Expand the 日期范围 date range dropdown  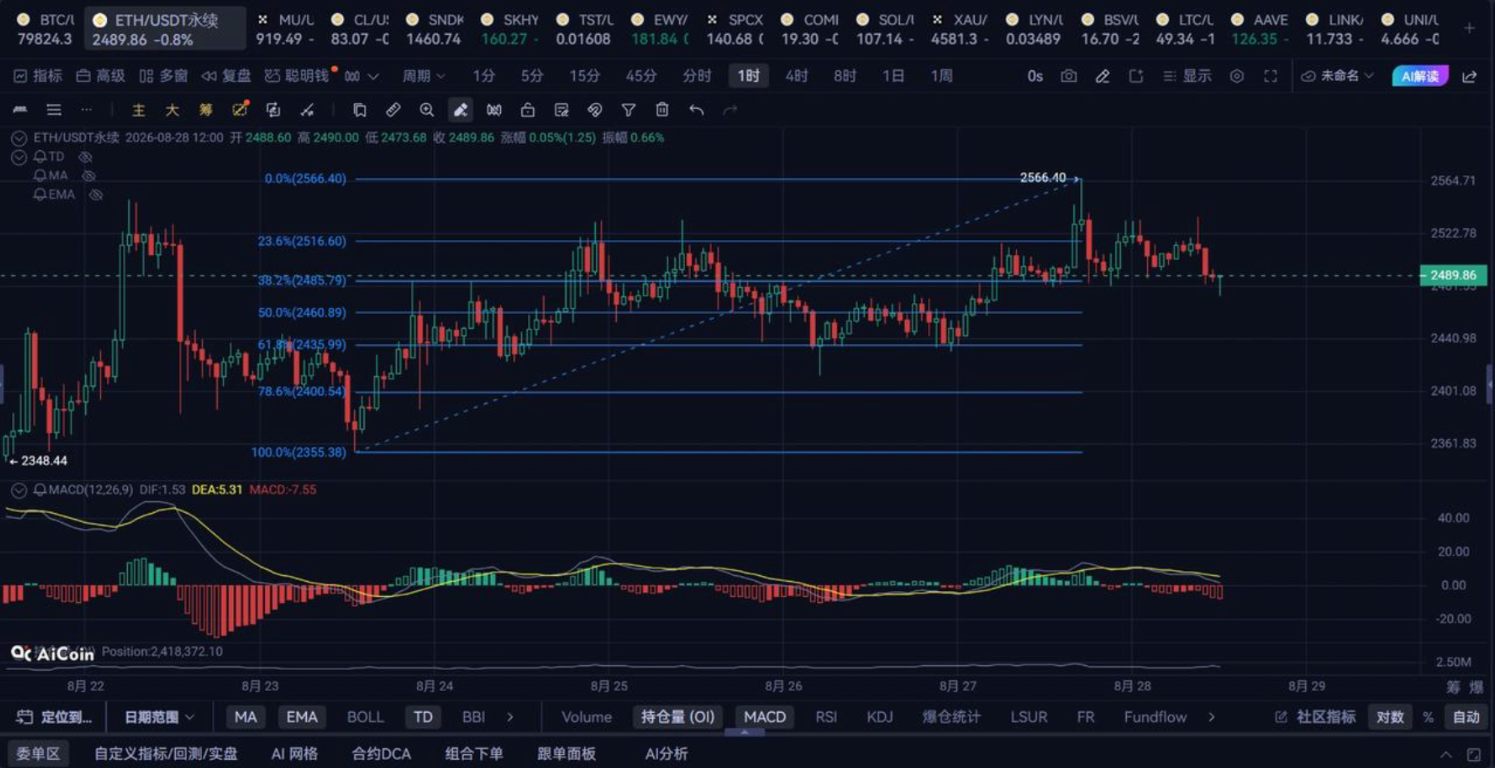coord(159,717)
